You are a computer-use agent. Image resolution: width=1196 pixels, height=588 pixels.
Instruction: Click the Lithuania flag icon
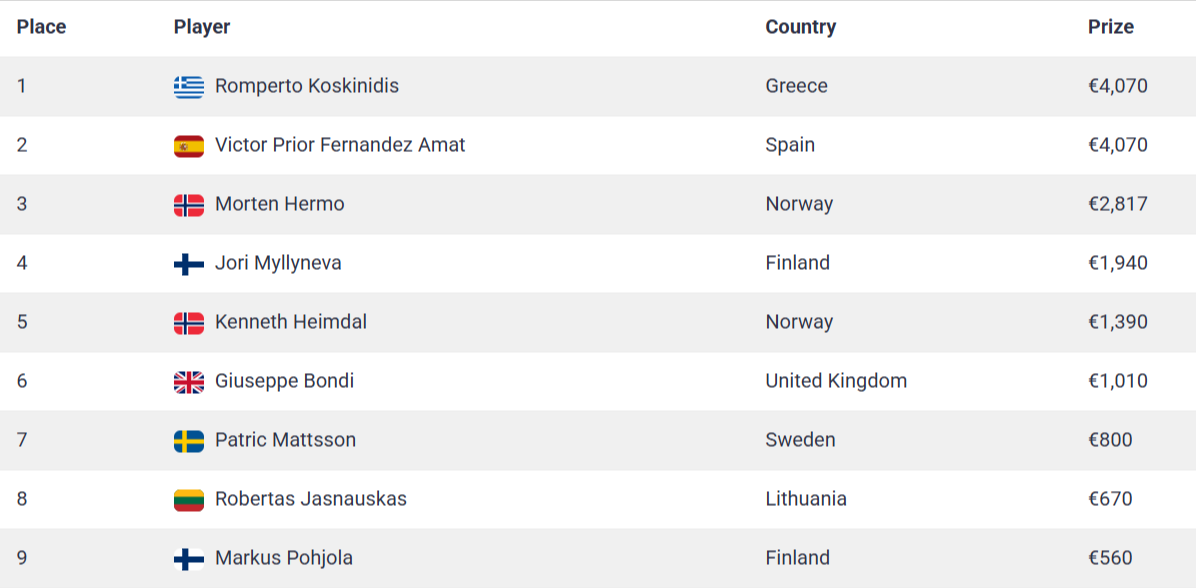pos(188,500)
